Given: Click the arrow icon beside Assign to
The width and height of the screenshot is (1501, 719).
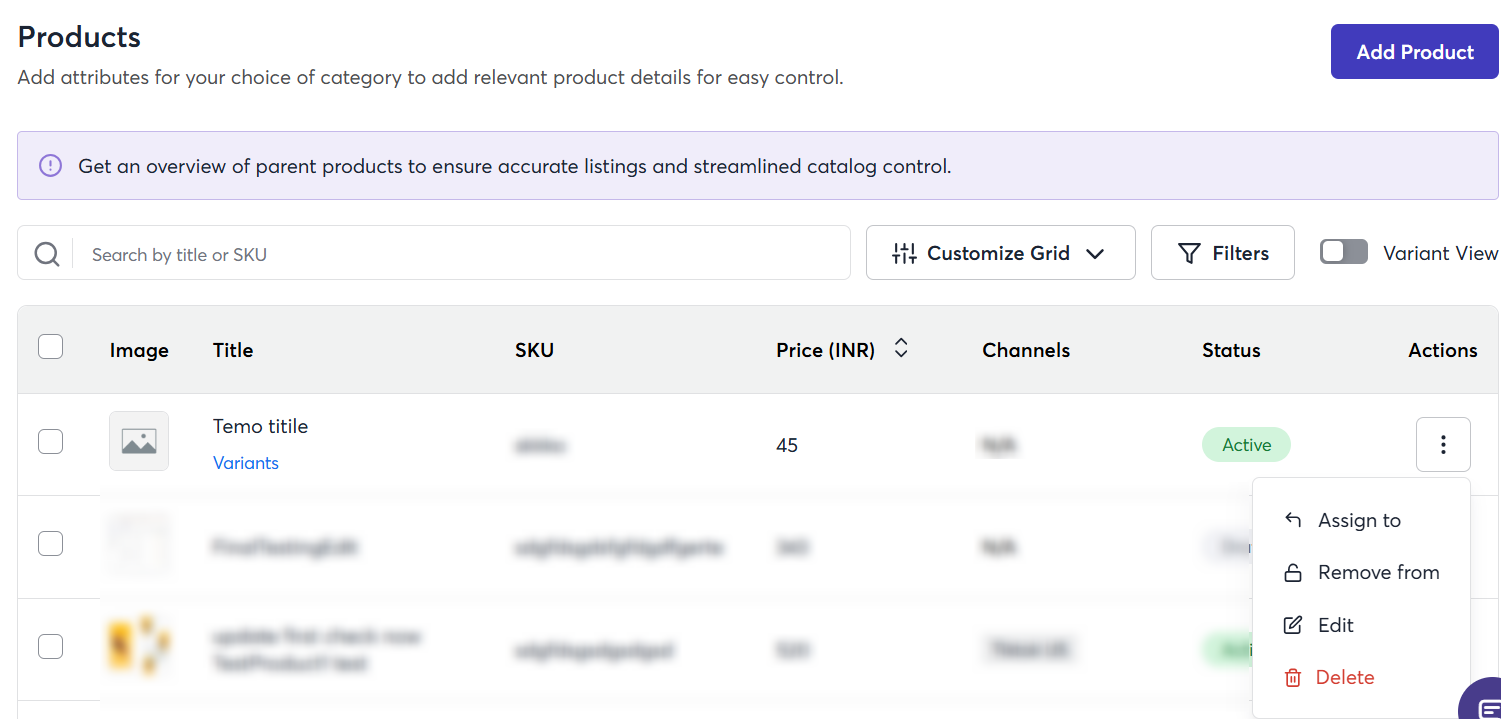Looking at the screenshot, I should [1292, 520].
